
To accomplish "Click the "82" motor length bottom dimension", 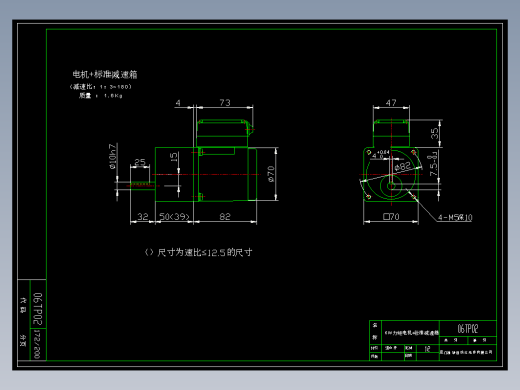I will coord(225,217).
